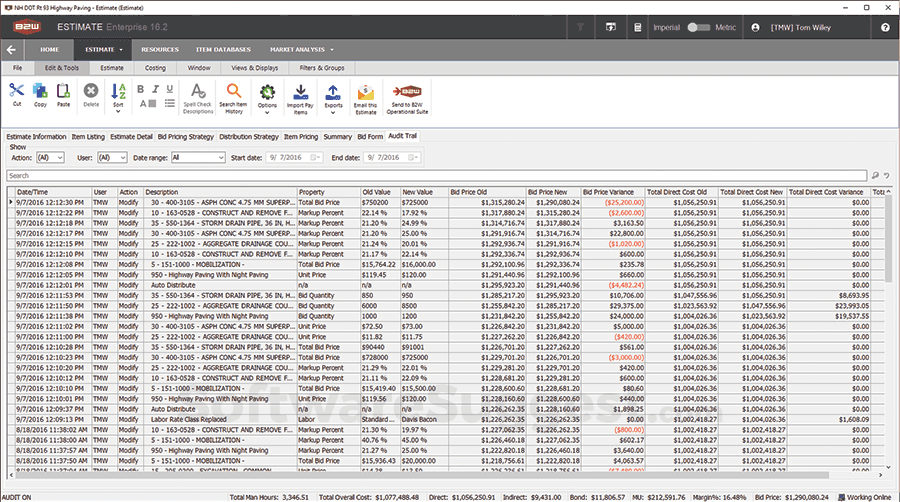
Task: Toggle Imperial/Metric units switch
Action: coord(700,27)
